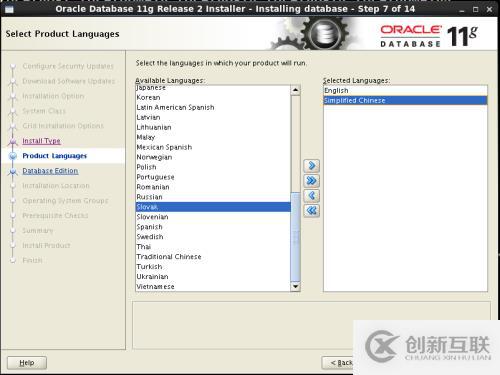500x375 pixels.
Task: Click the Prerequisite Checks step
Action: coord(55,216)
